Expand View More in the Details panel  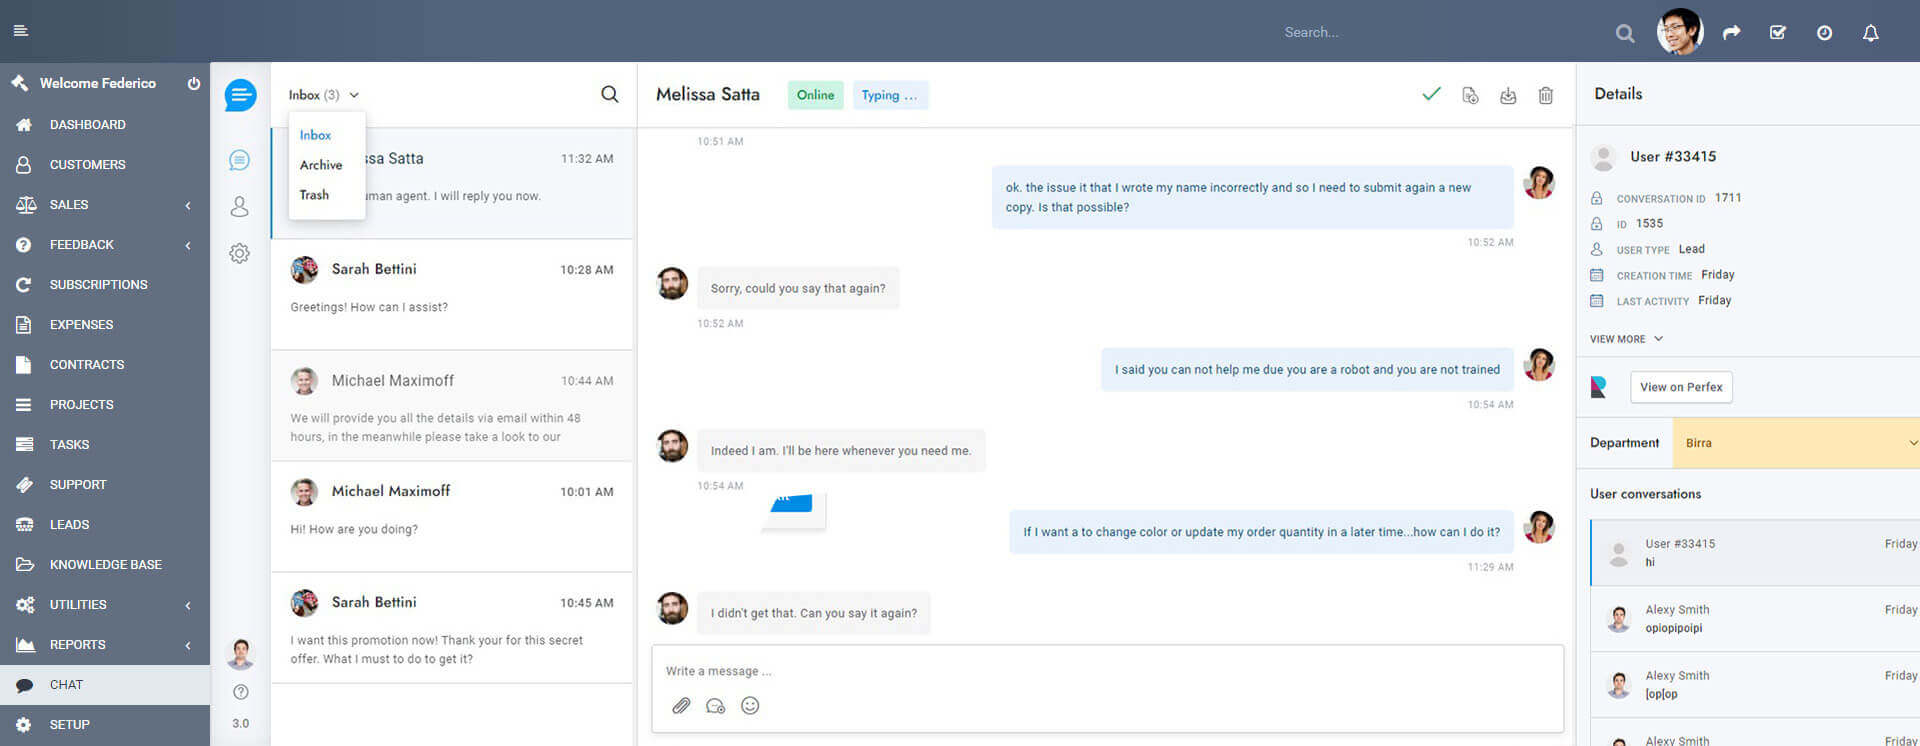click(x=1626, y=339)
